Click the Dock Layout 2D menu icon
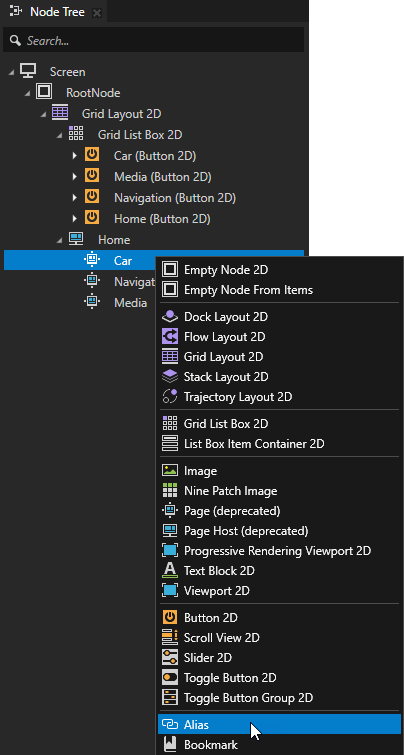This screenshot has width=404, height=755. 170,316
